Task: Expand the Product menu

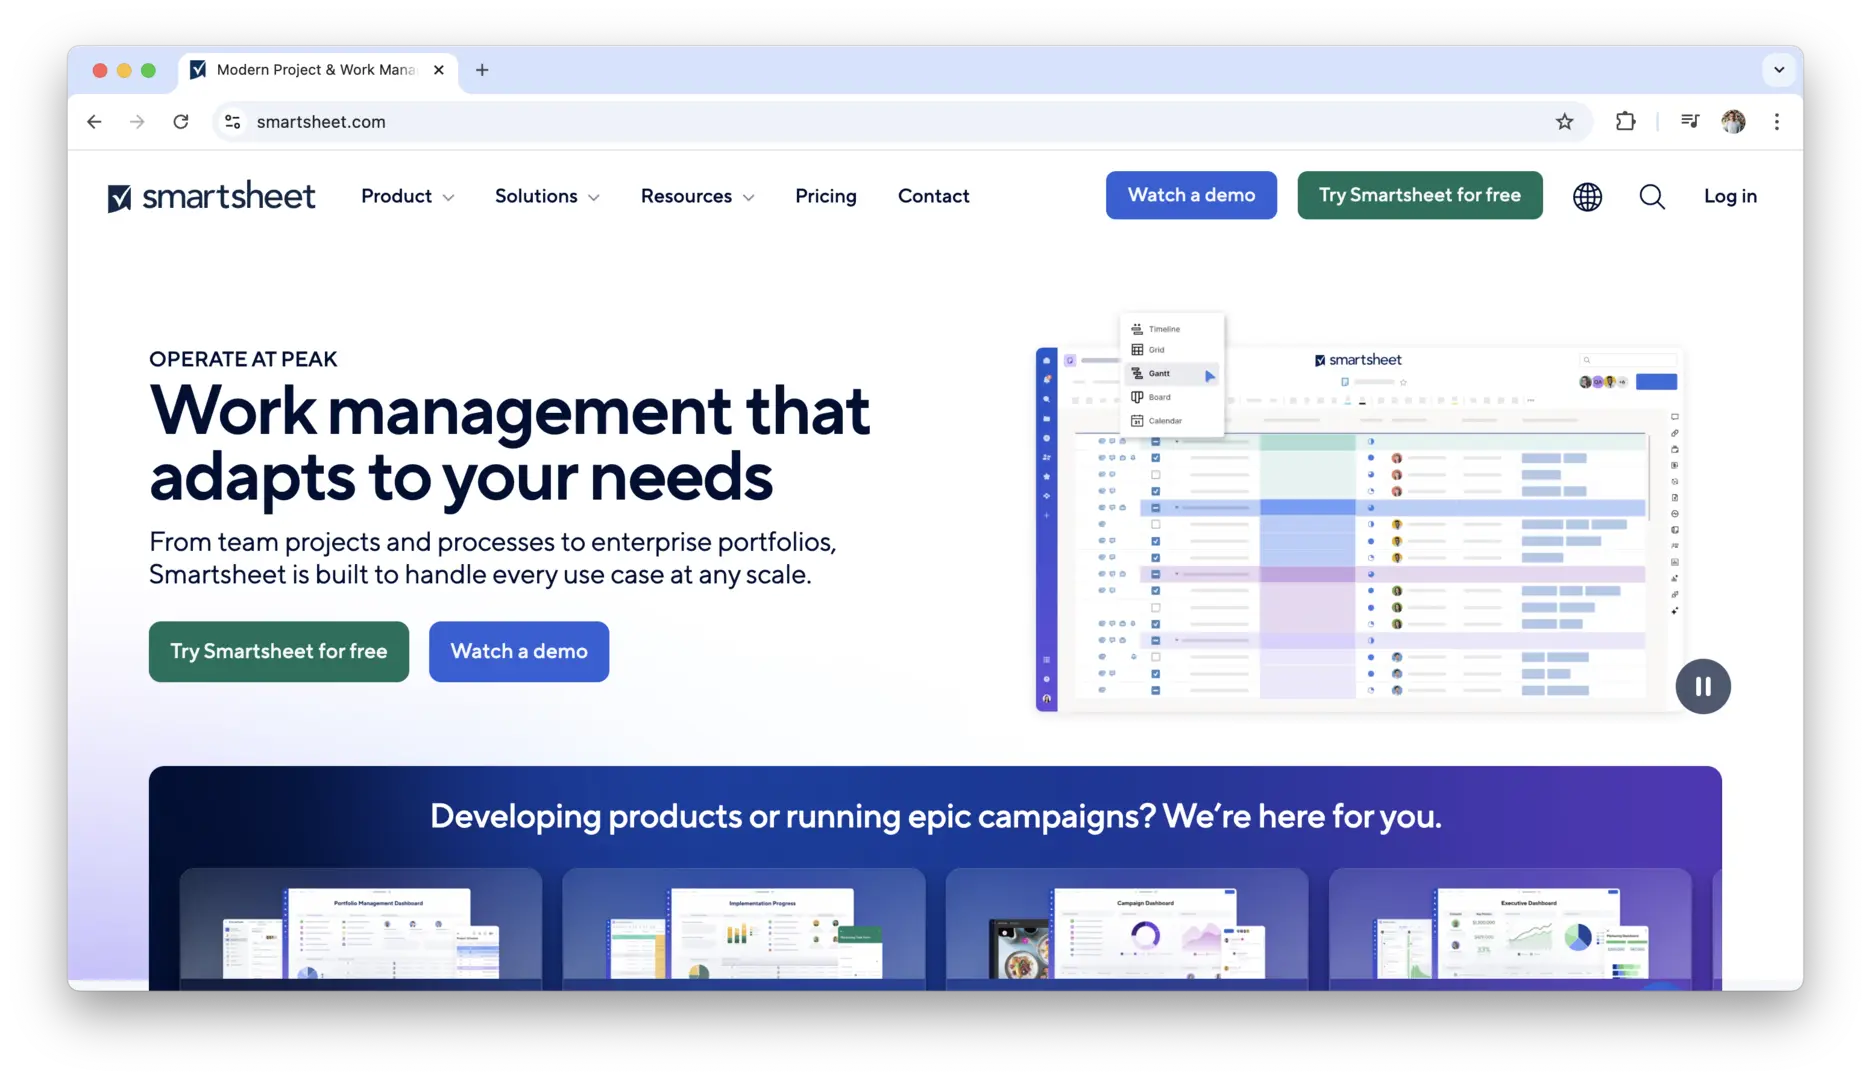Action: point(408,196)
